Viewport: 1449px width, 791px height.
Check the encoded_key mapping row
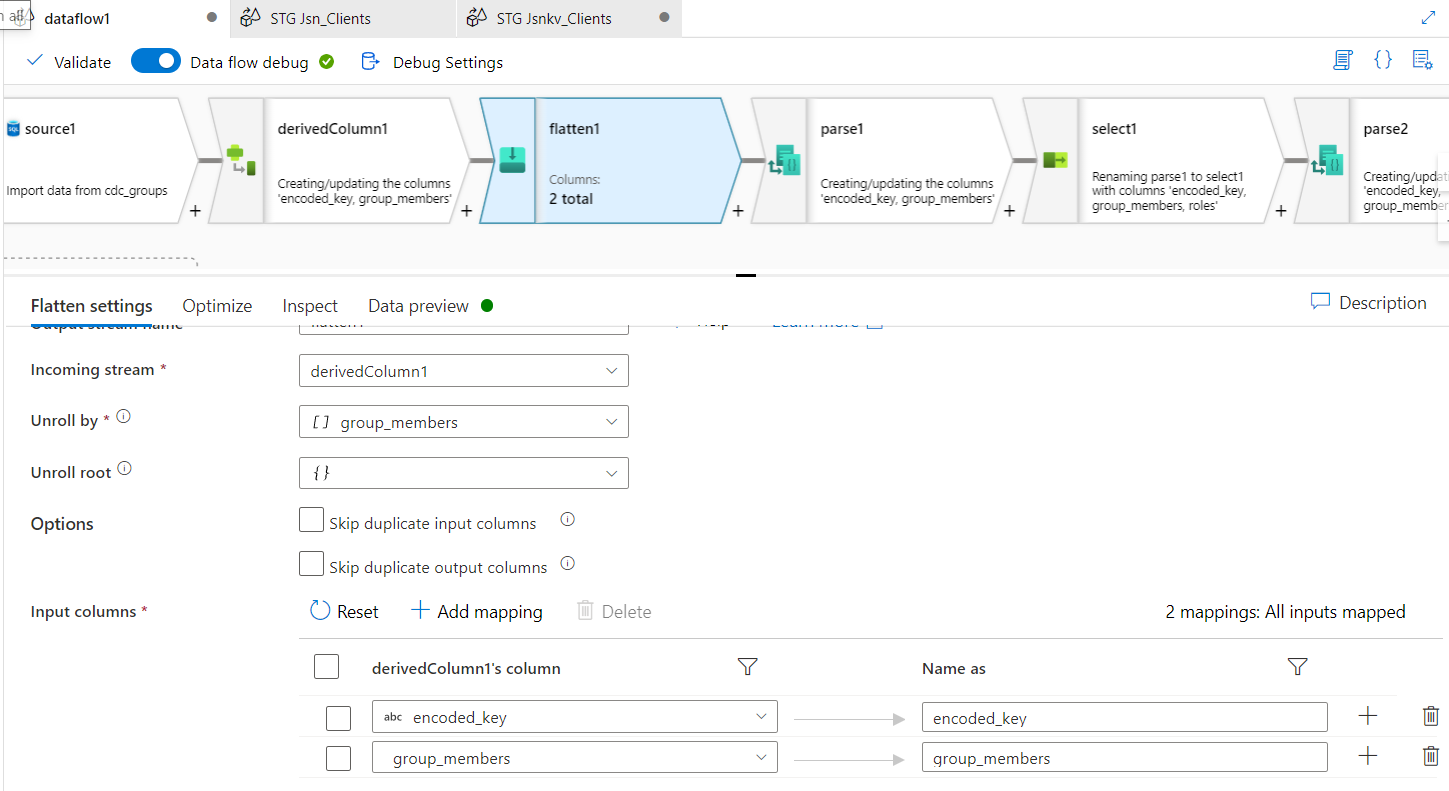(338, 718)
